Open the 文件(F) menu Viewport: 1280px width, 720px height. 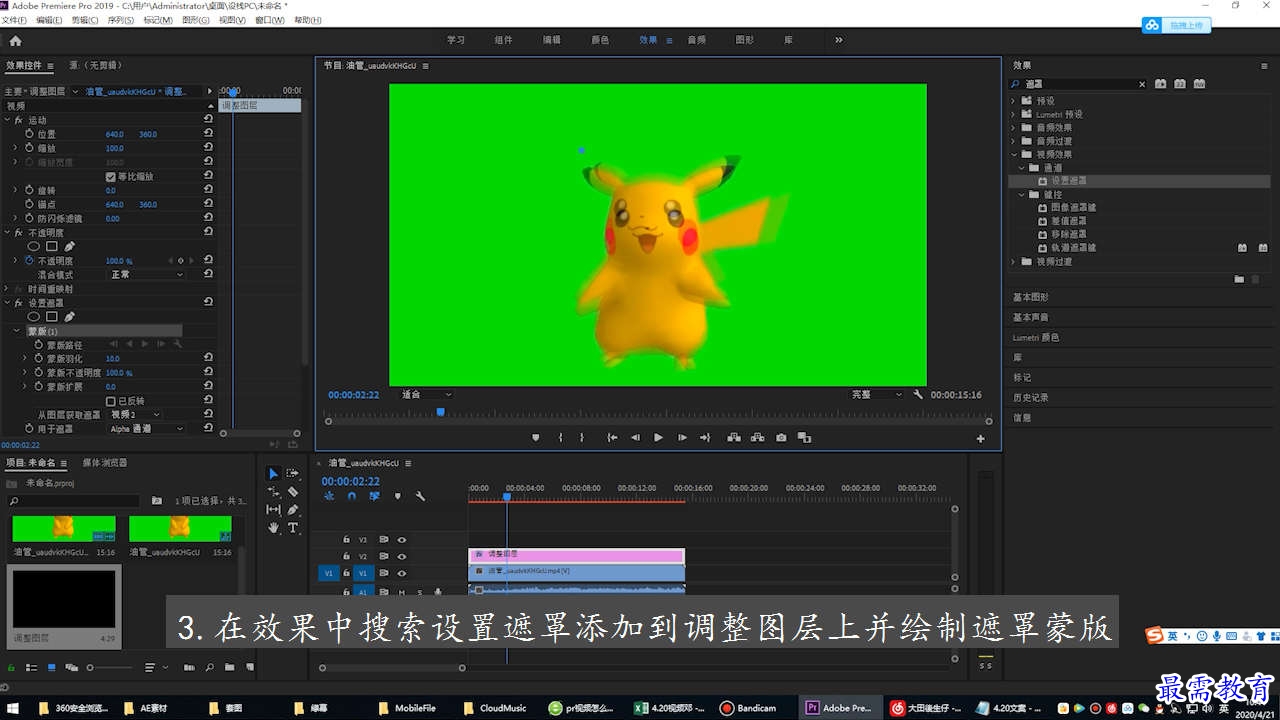[14, 20]
